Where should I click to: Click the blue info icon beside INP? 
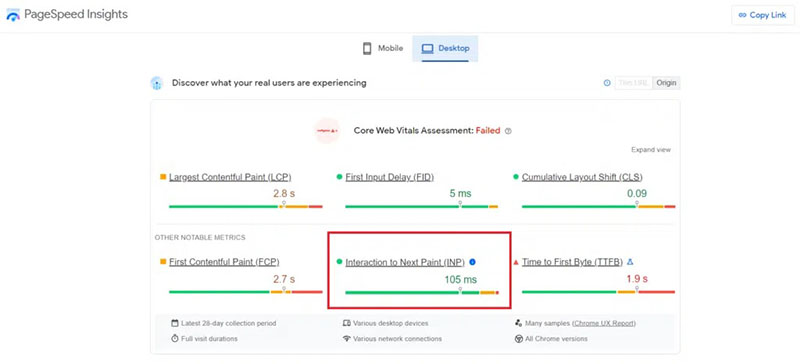coord(472,262)
